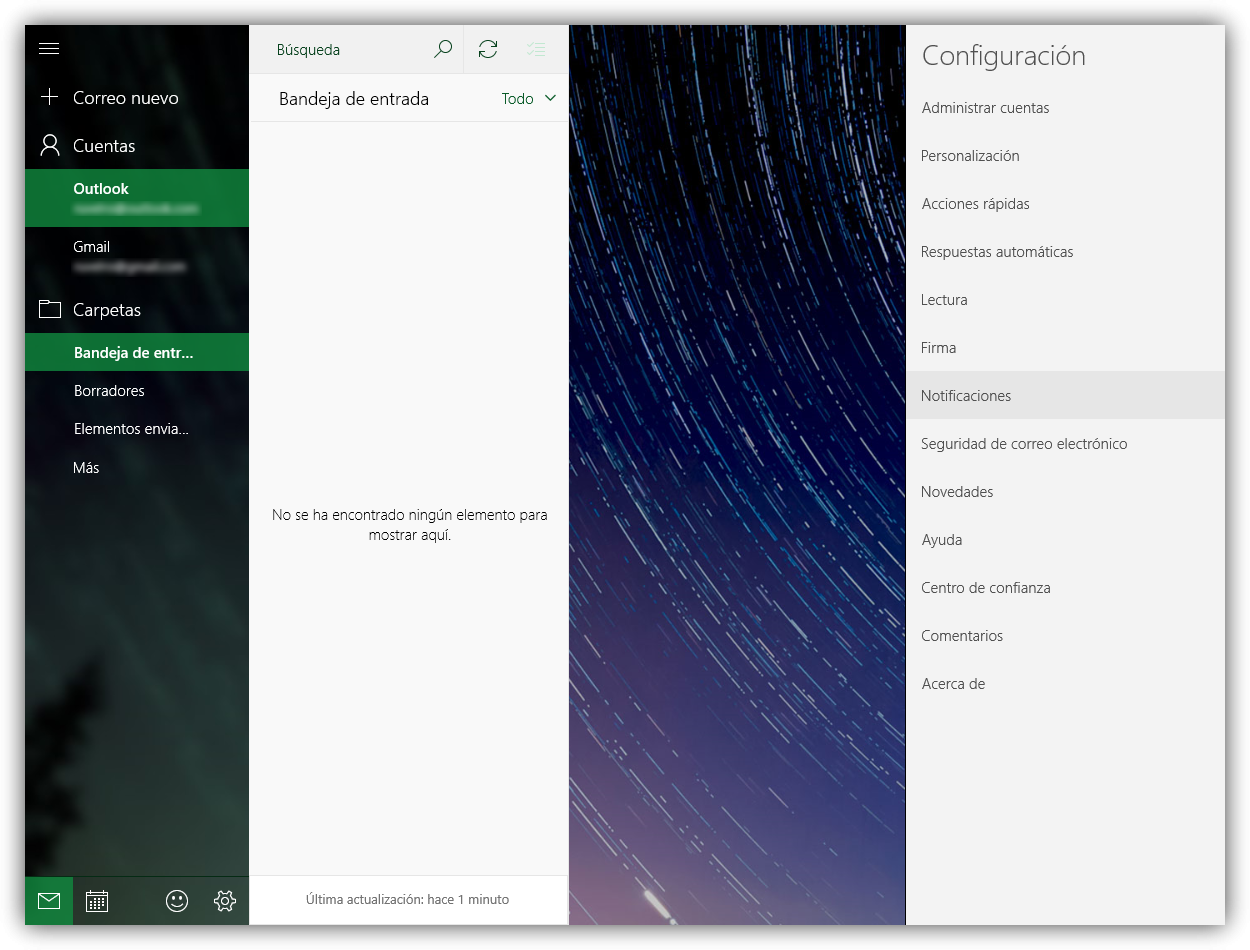Open the Bandeja de entrada folder

coord(137,352)
